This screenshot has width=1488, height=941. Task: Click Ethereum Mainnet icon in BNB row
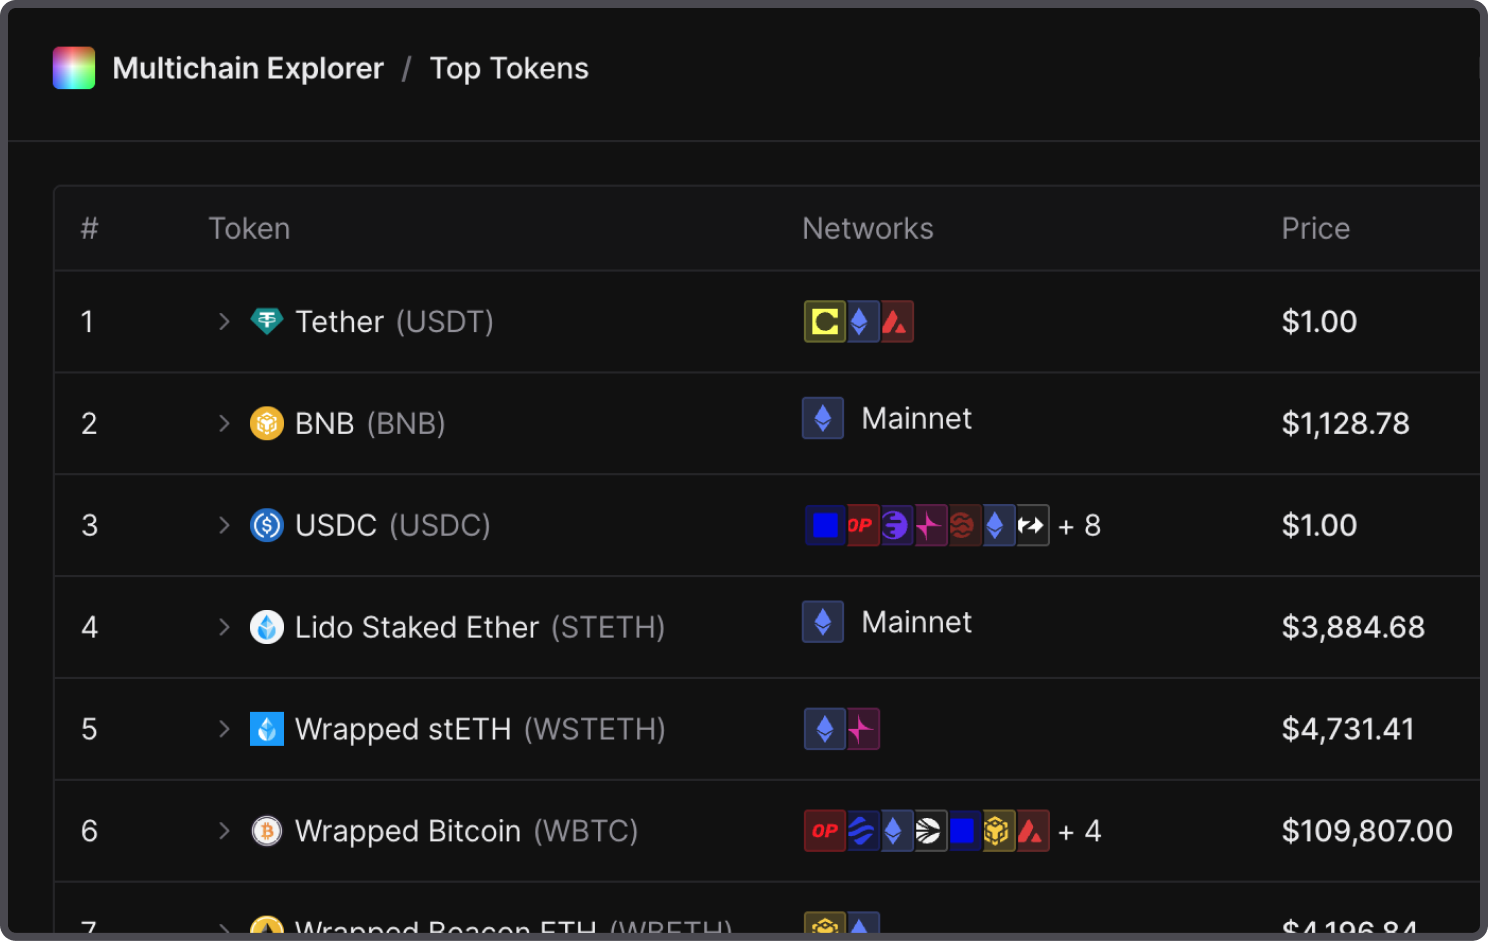pos(823,419)
